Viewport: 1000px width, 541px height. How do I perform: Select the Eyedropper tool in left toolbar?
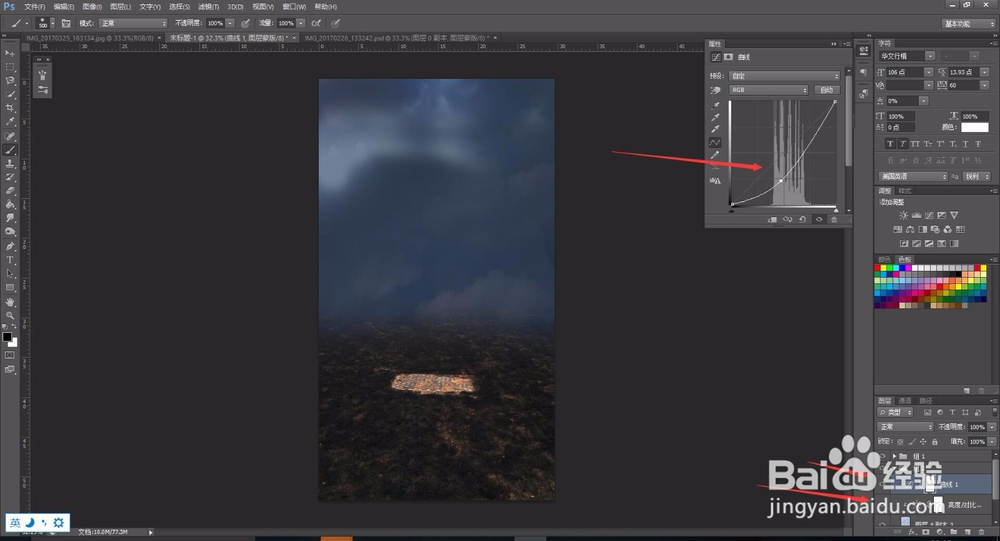(x=10, y=121)
